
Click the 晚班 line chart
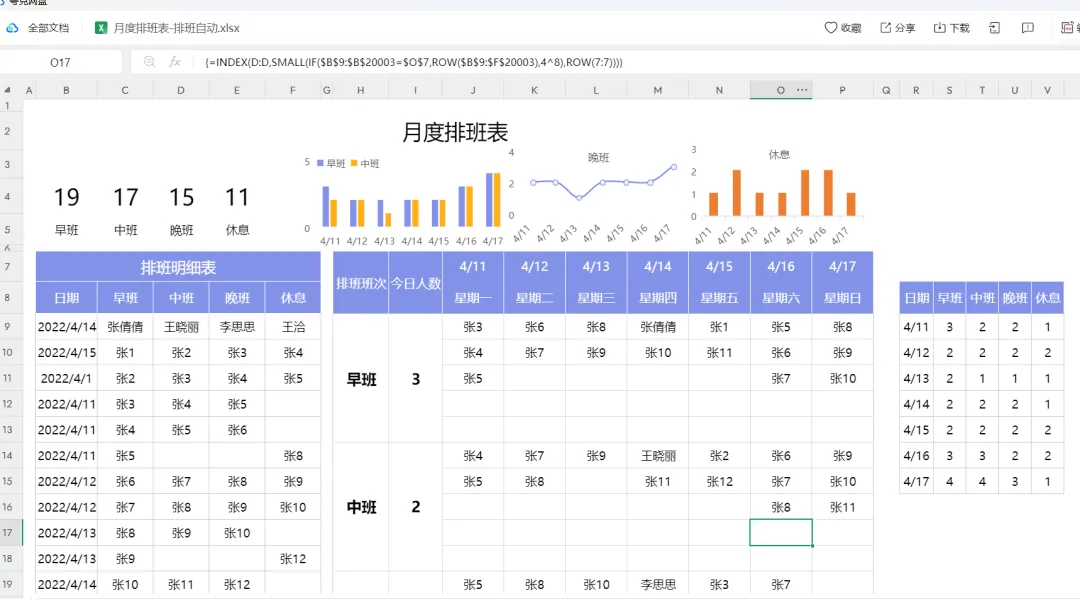pyautogui.click(x=599, y=193)
